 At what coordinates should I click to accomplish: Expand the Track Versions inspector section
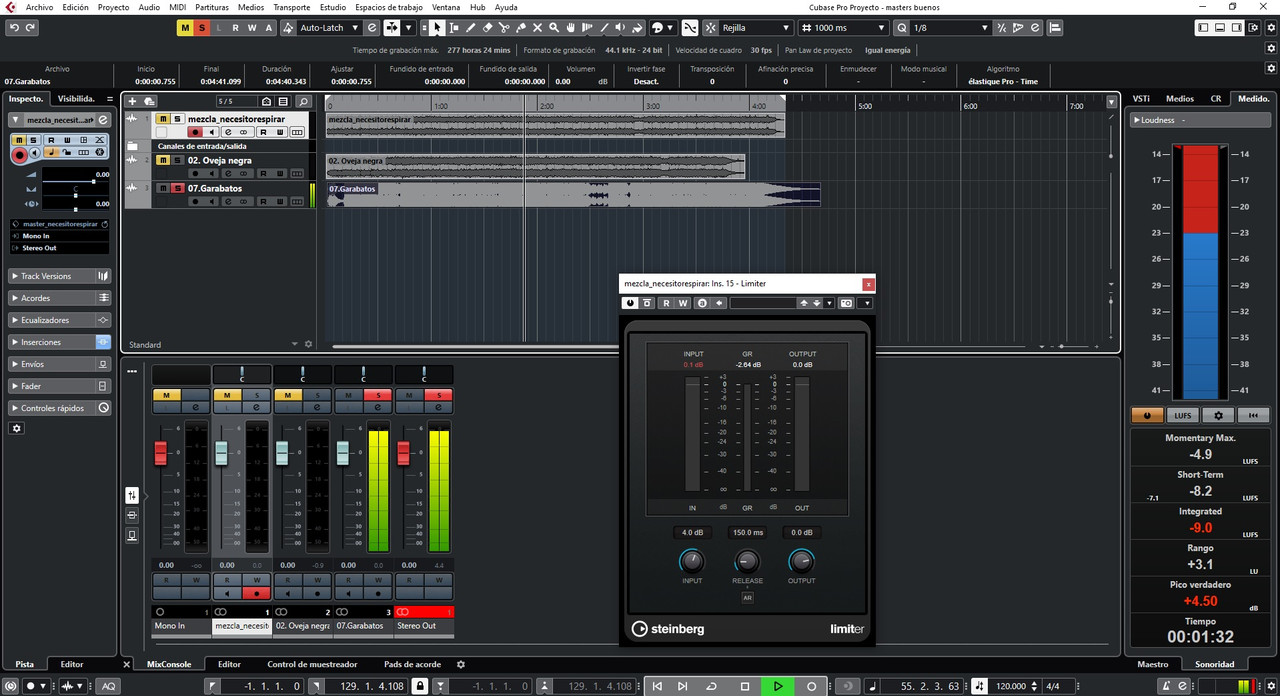coord(60,276)
